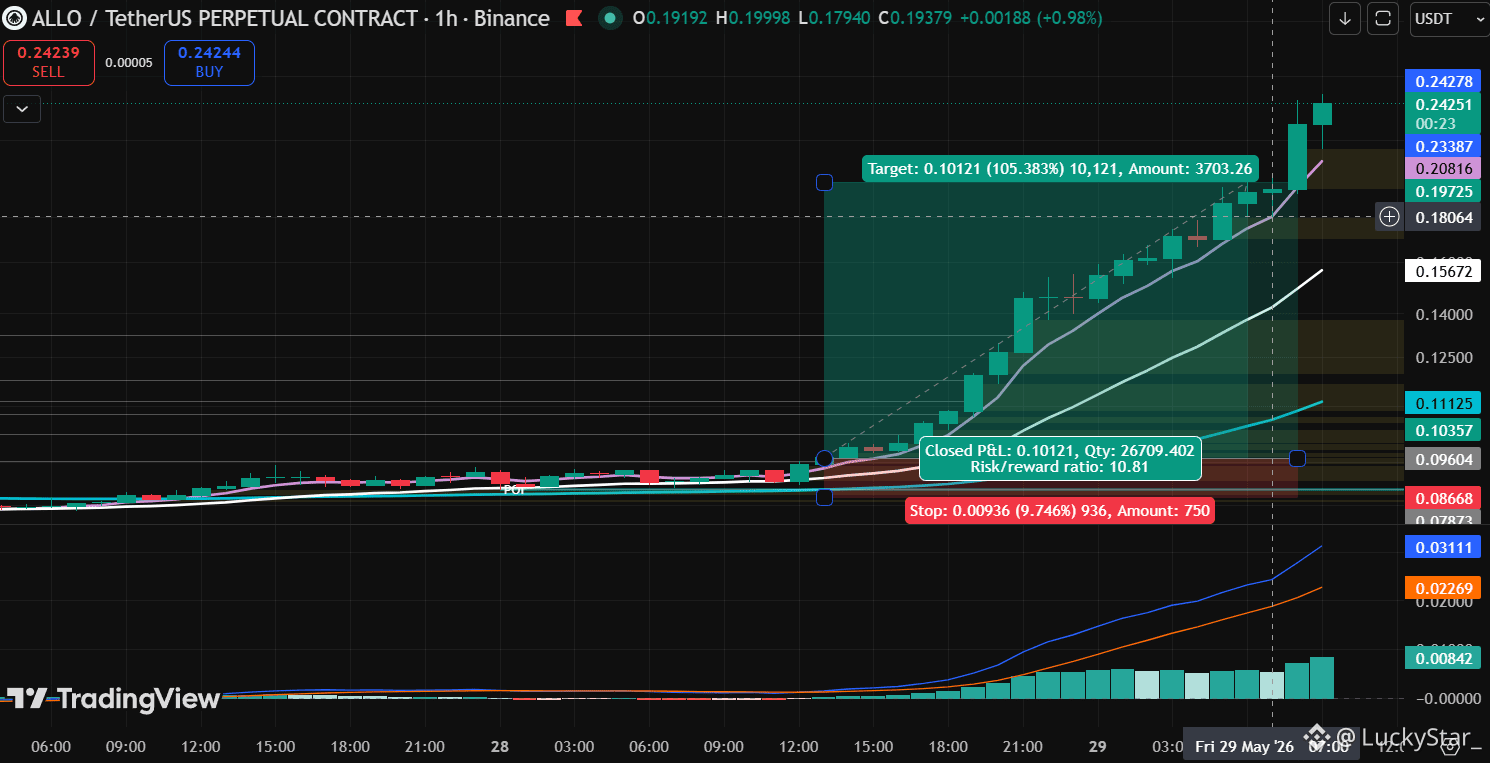Click the cyan 0.11125 price label
1490x763 pixels.
coord(1442,403)
